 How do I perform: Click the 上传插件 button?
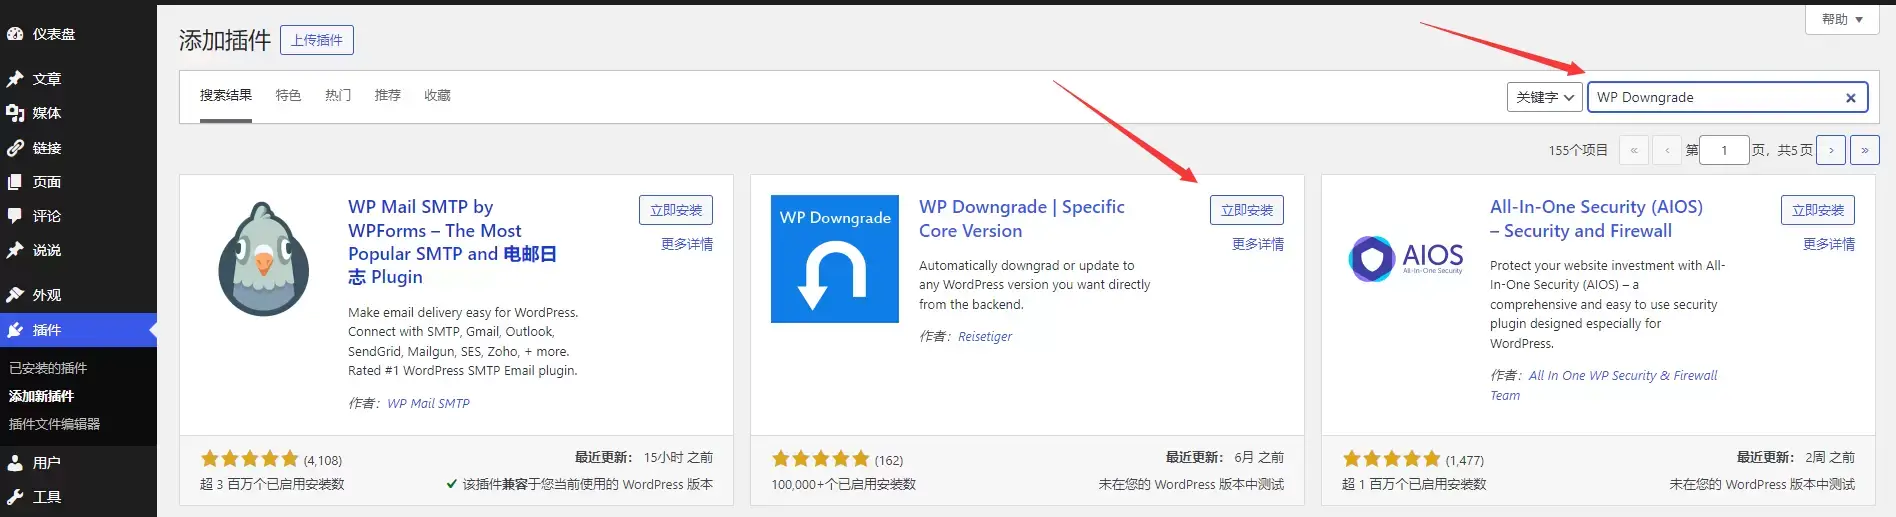click(317, 40)
